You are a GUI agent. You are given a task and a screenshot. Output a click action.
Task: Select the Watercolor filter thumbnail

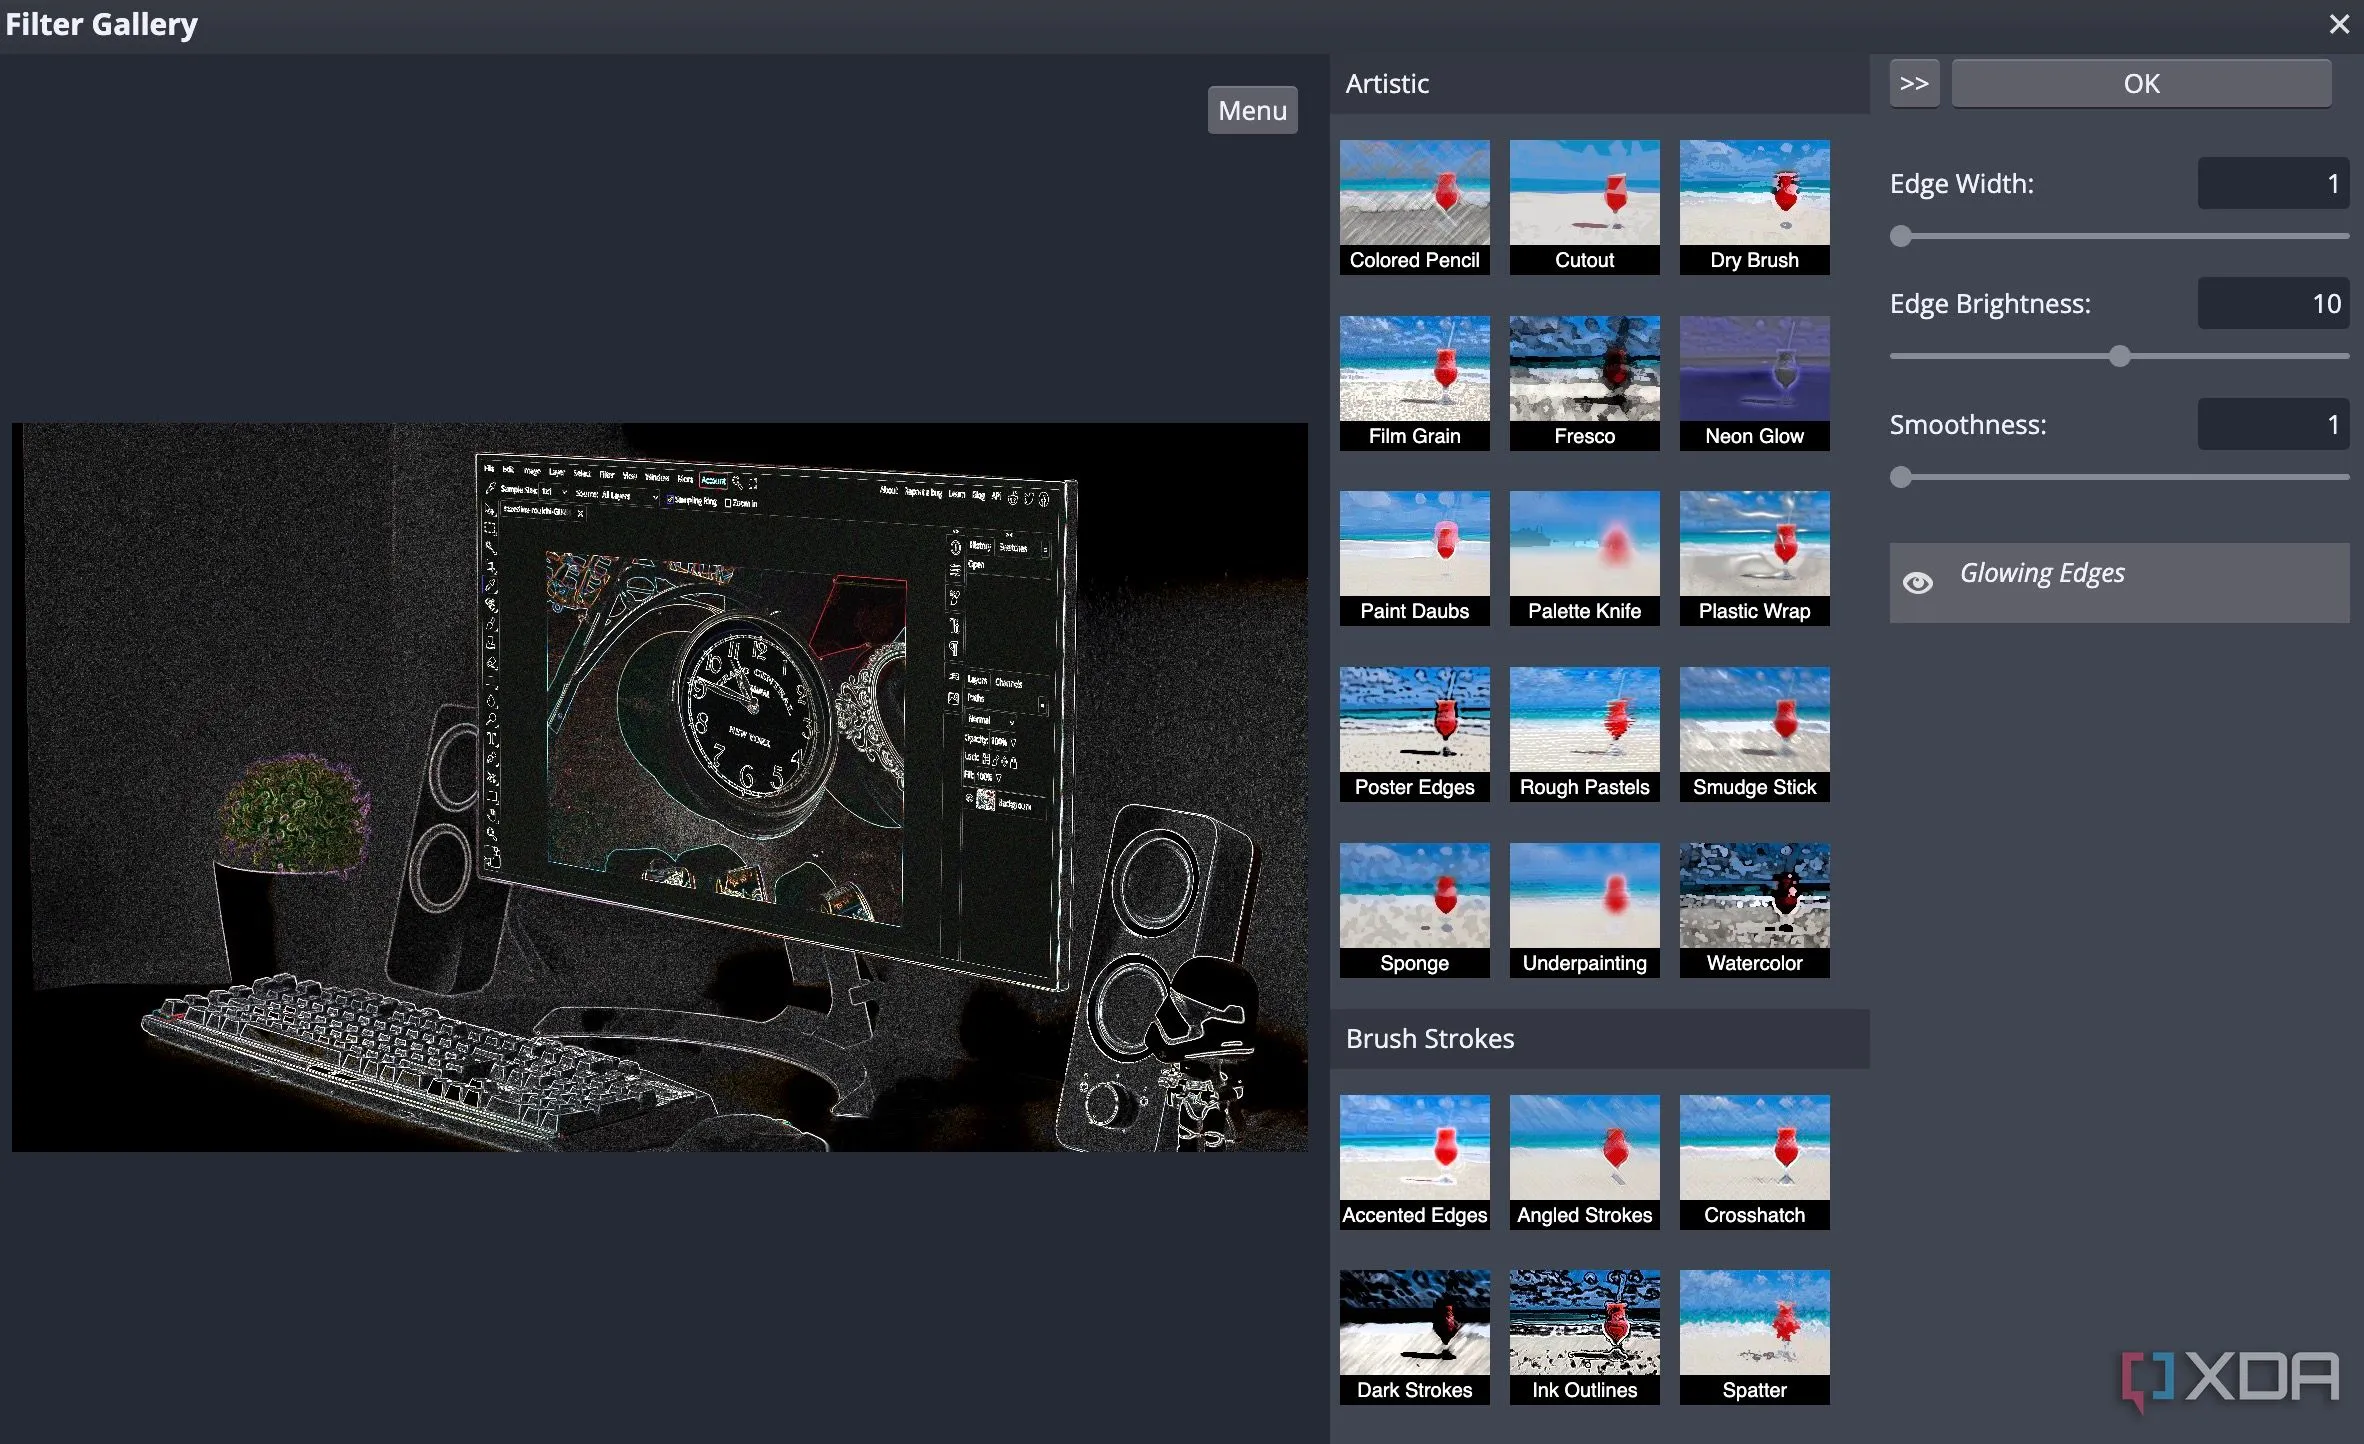(1754, 909)
